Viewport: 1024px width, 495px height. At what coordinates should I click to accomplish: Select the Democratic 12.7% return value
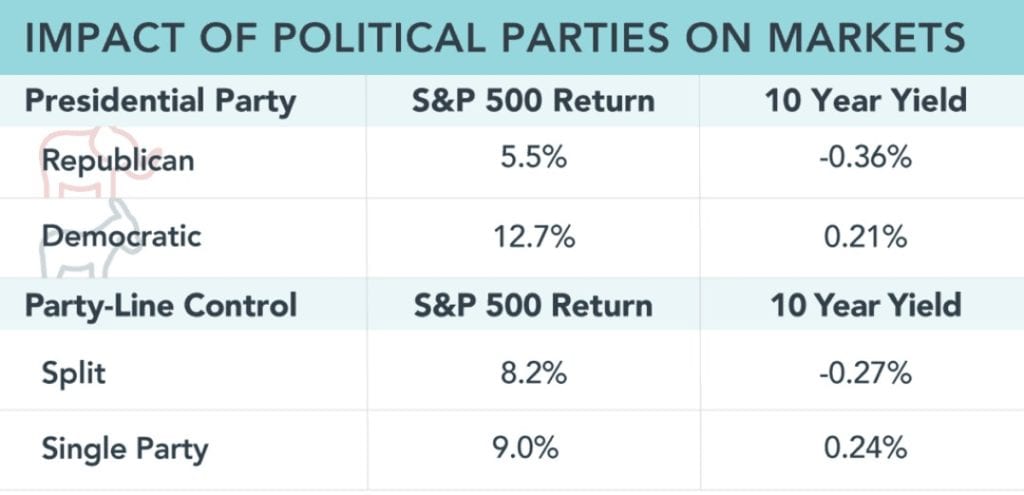534,236
